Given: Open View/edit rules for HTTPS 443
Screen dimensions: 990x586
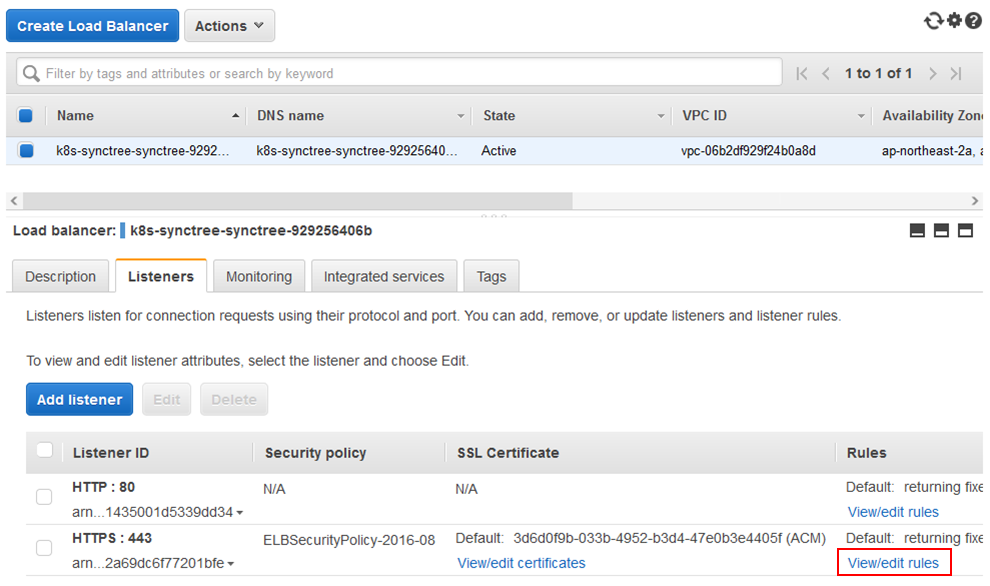Looking at the screenshot, I should point(893,563).
